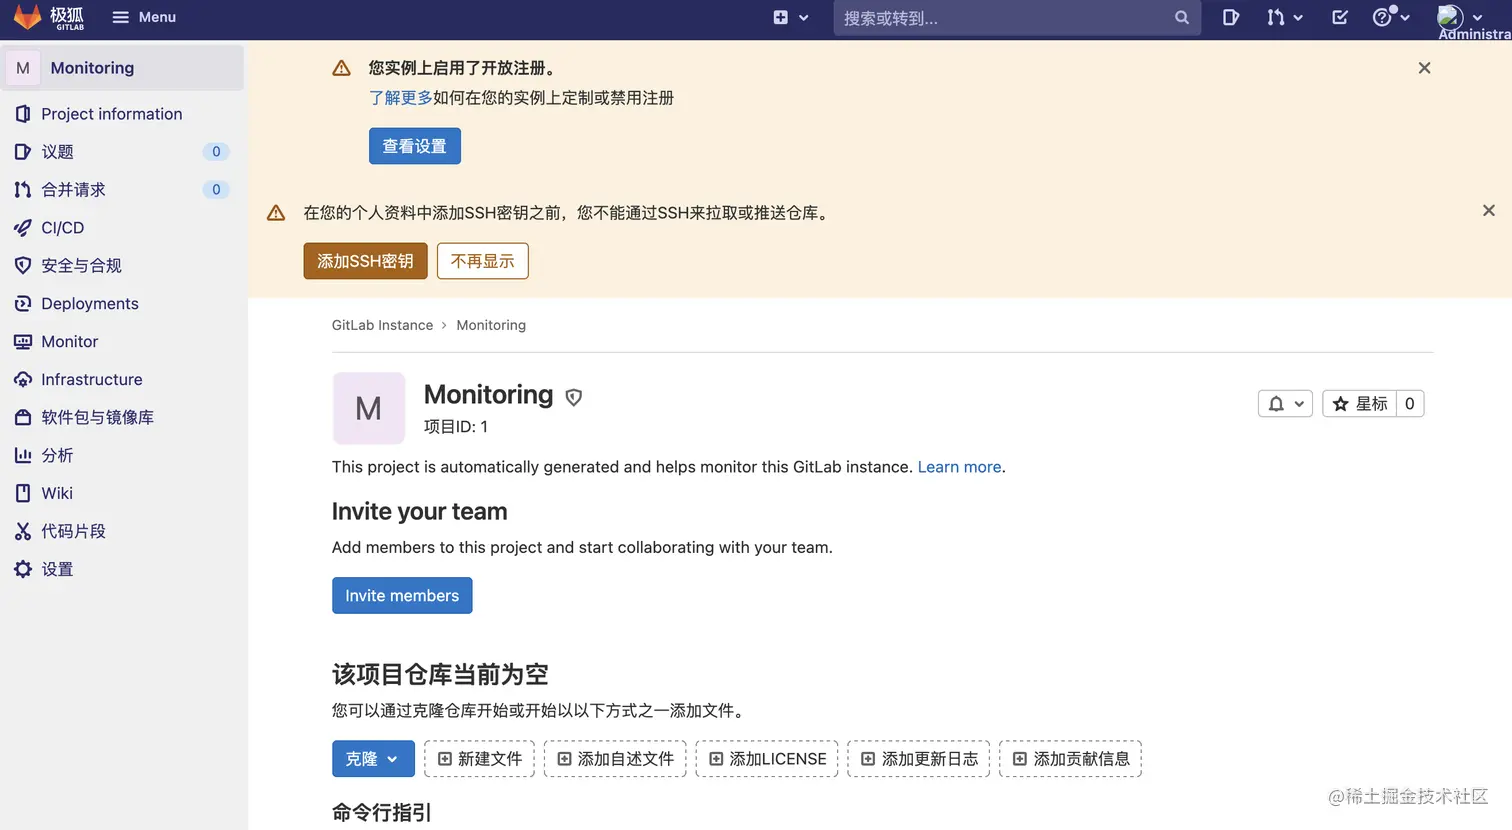This screenshot has width=1512, height=830.
Task: Open the create new plus dropdown
Action: [790, 17]
